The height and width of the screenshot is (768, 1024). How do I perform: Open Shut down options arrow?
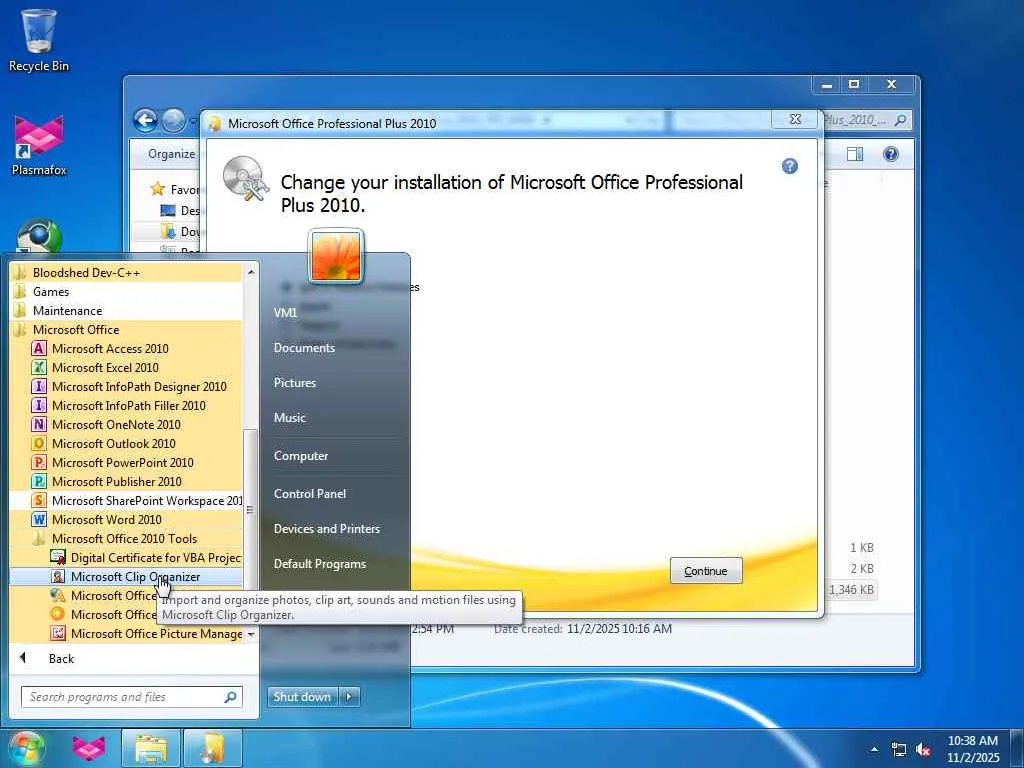tap(349, 697)
